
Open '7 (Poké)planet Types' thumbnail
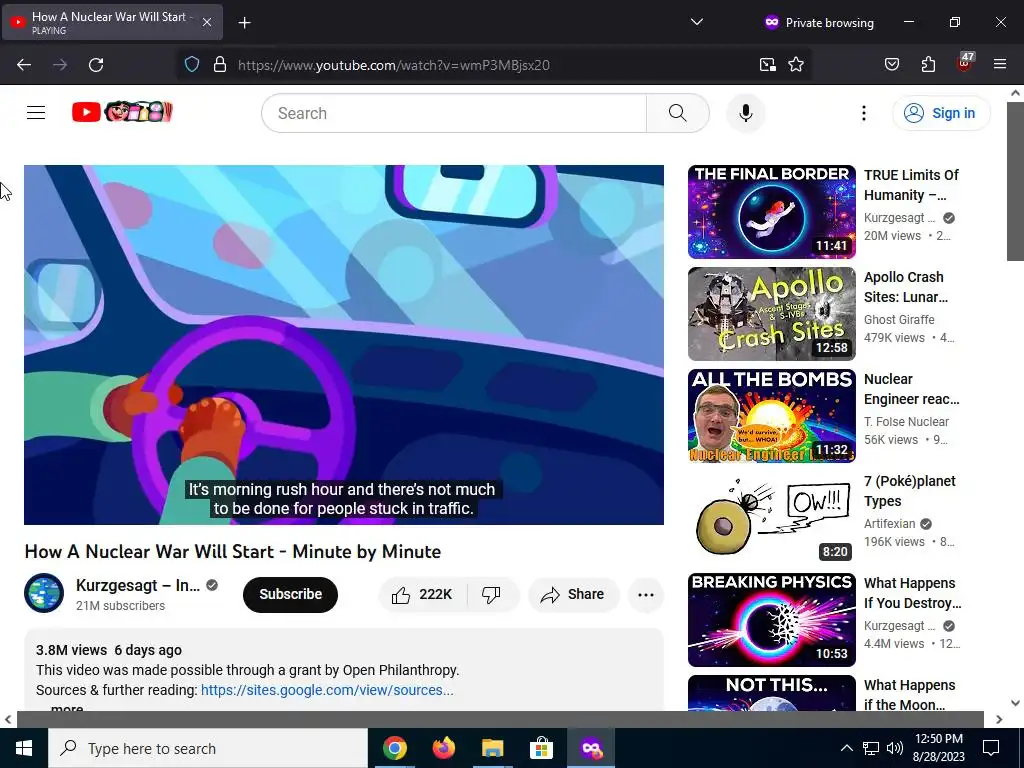pyautogui.click(x=771, y=517)
